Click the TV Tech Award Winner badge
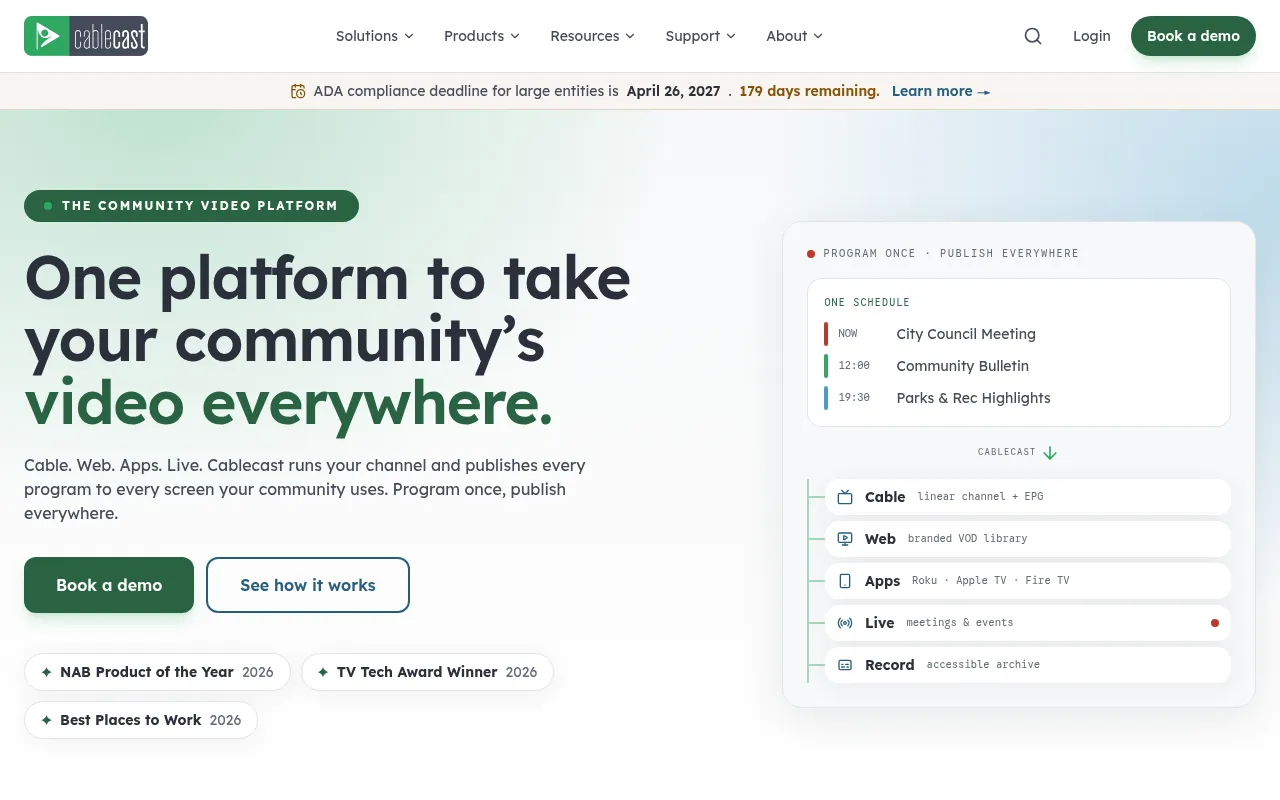The width and height of the screenshot is (1280, 800). coord(427,672)
